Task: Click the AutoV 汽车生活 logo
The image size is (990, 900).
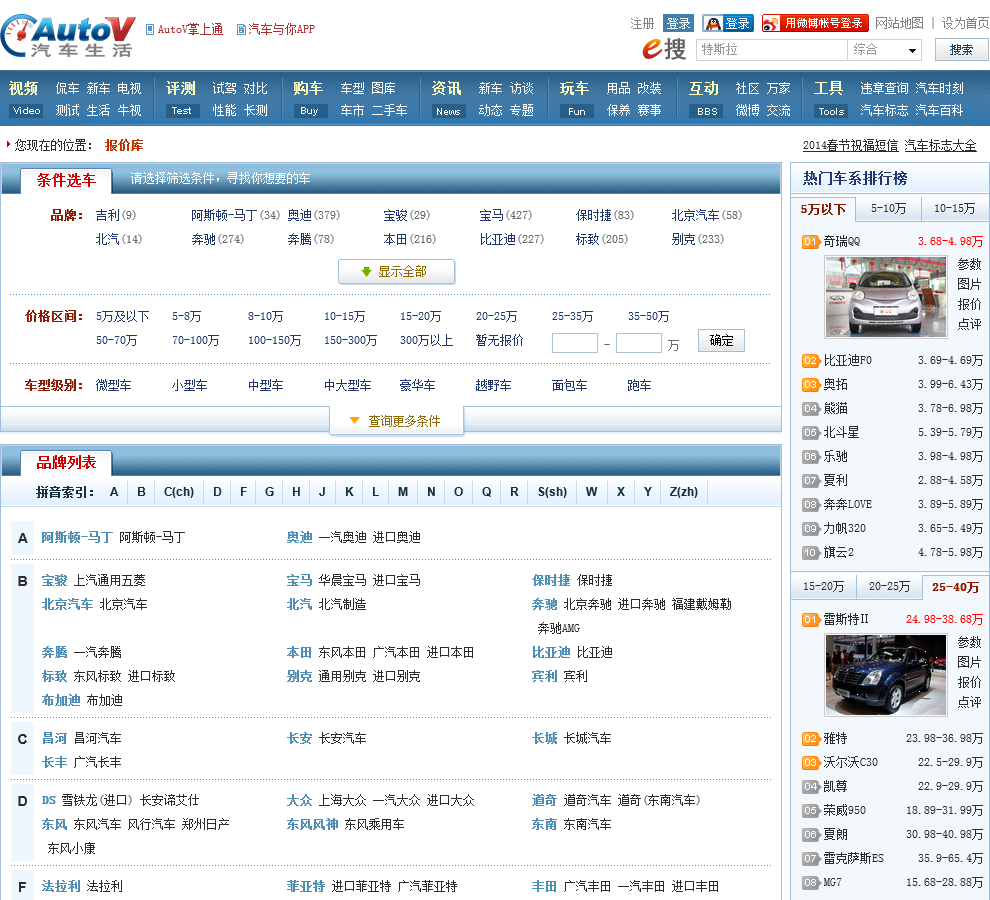Action: pyautogui.click(x=68, y=35)
